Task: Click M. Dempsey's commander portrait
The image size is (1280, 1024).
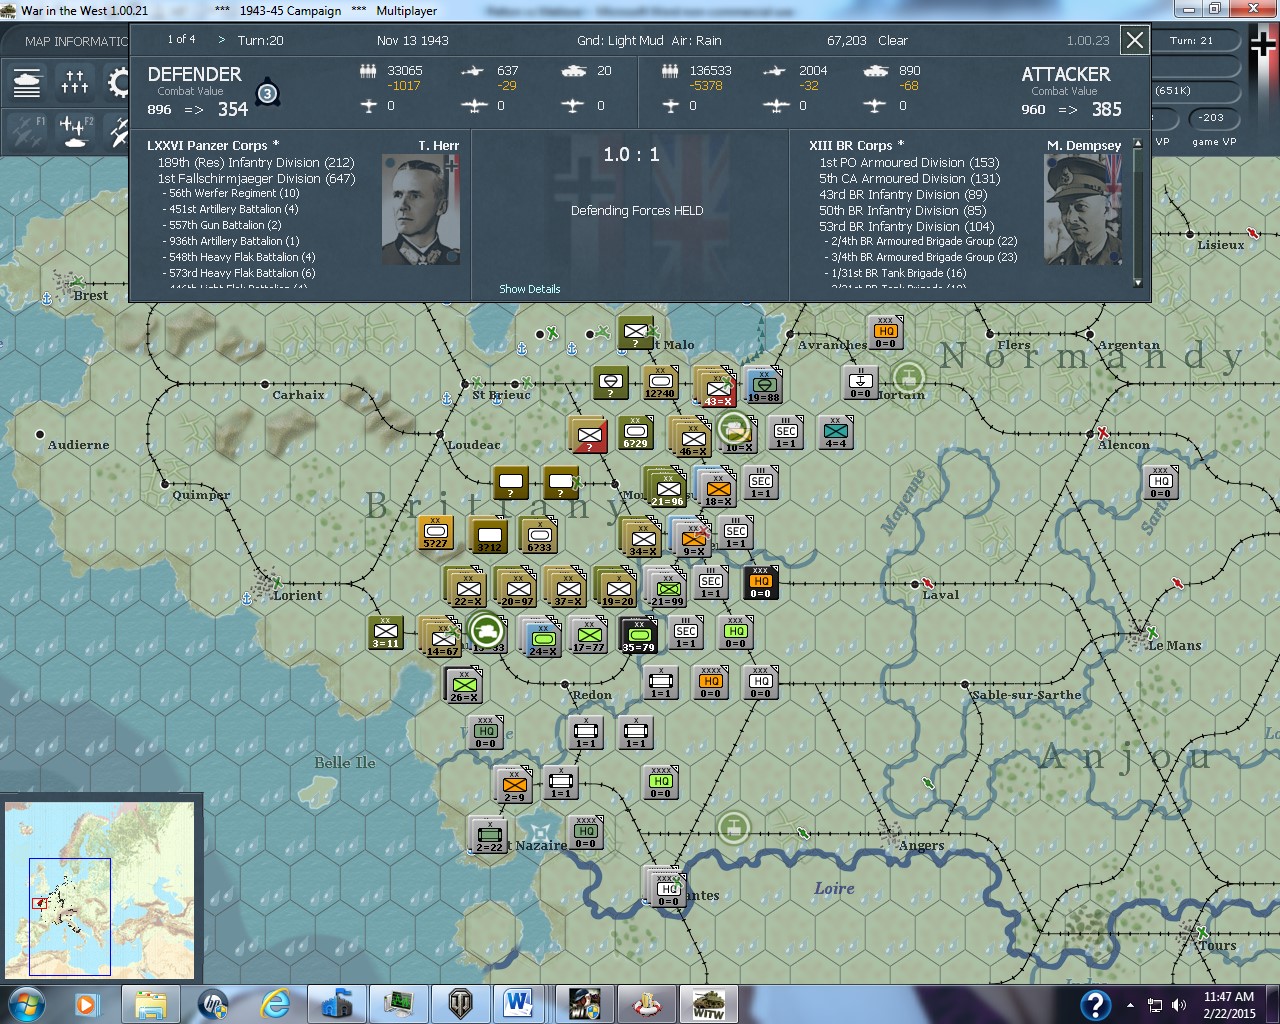Action: pyautogui.click(x=1083, y=209)
